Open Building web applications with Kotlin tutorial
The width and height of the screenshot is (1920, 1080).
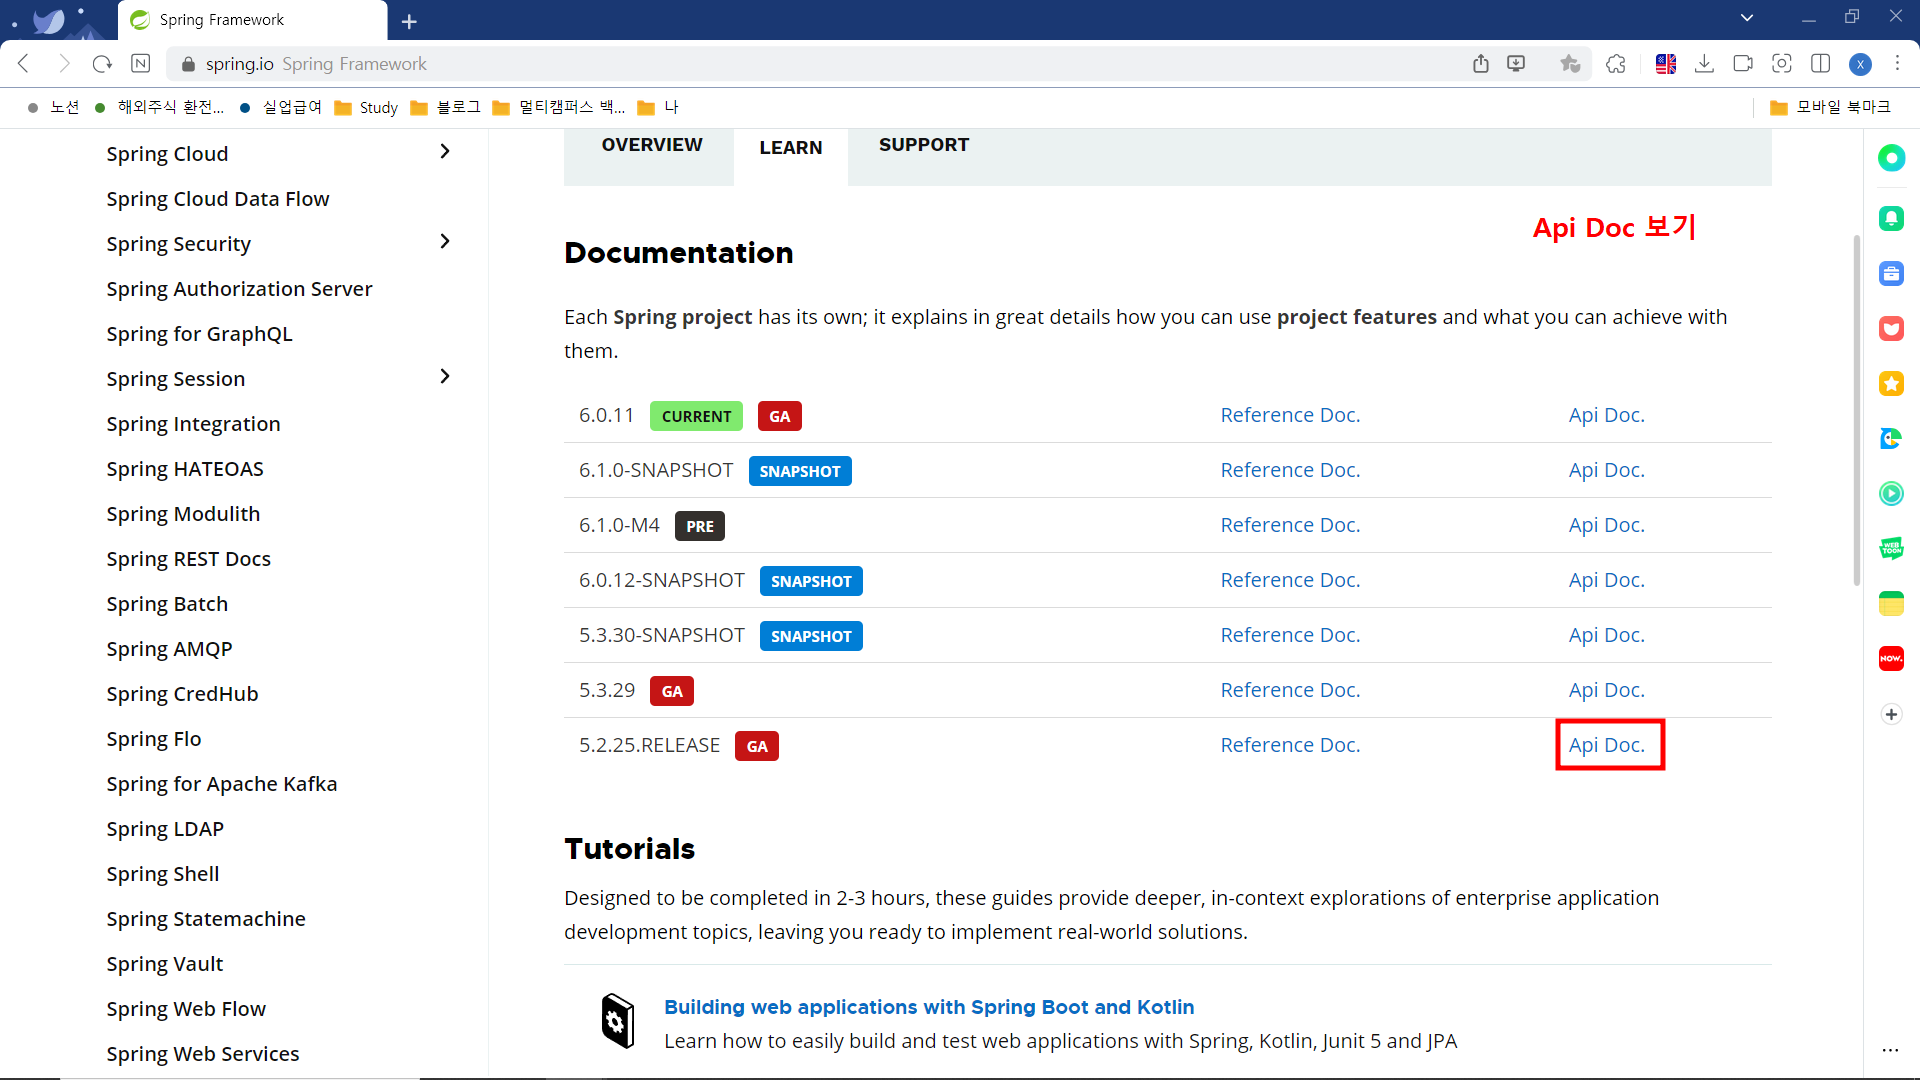tap(929, 1007)
